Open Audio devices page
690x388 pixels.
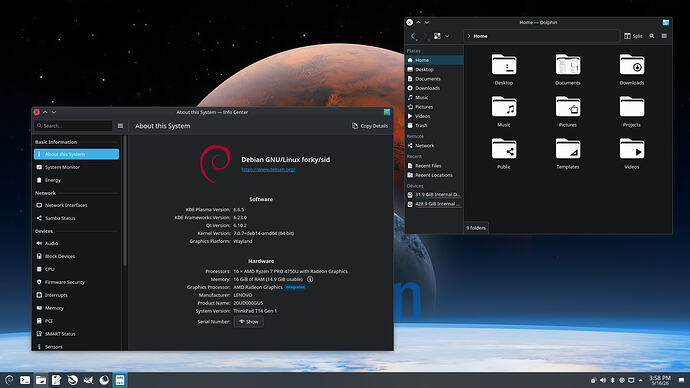coord(76,243)
